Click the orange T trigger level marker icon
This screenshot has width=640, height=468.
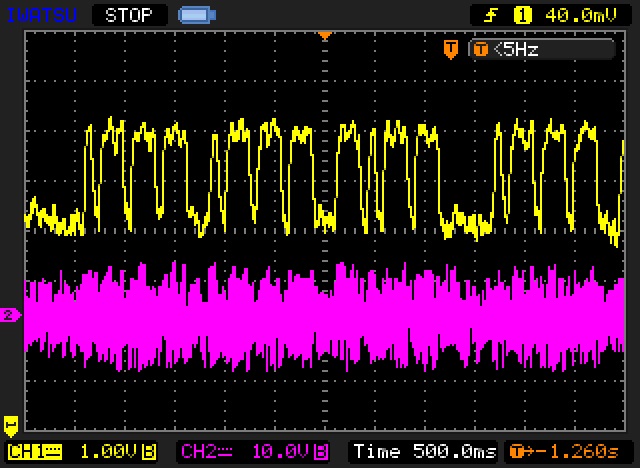(x=451, y=49)
